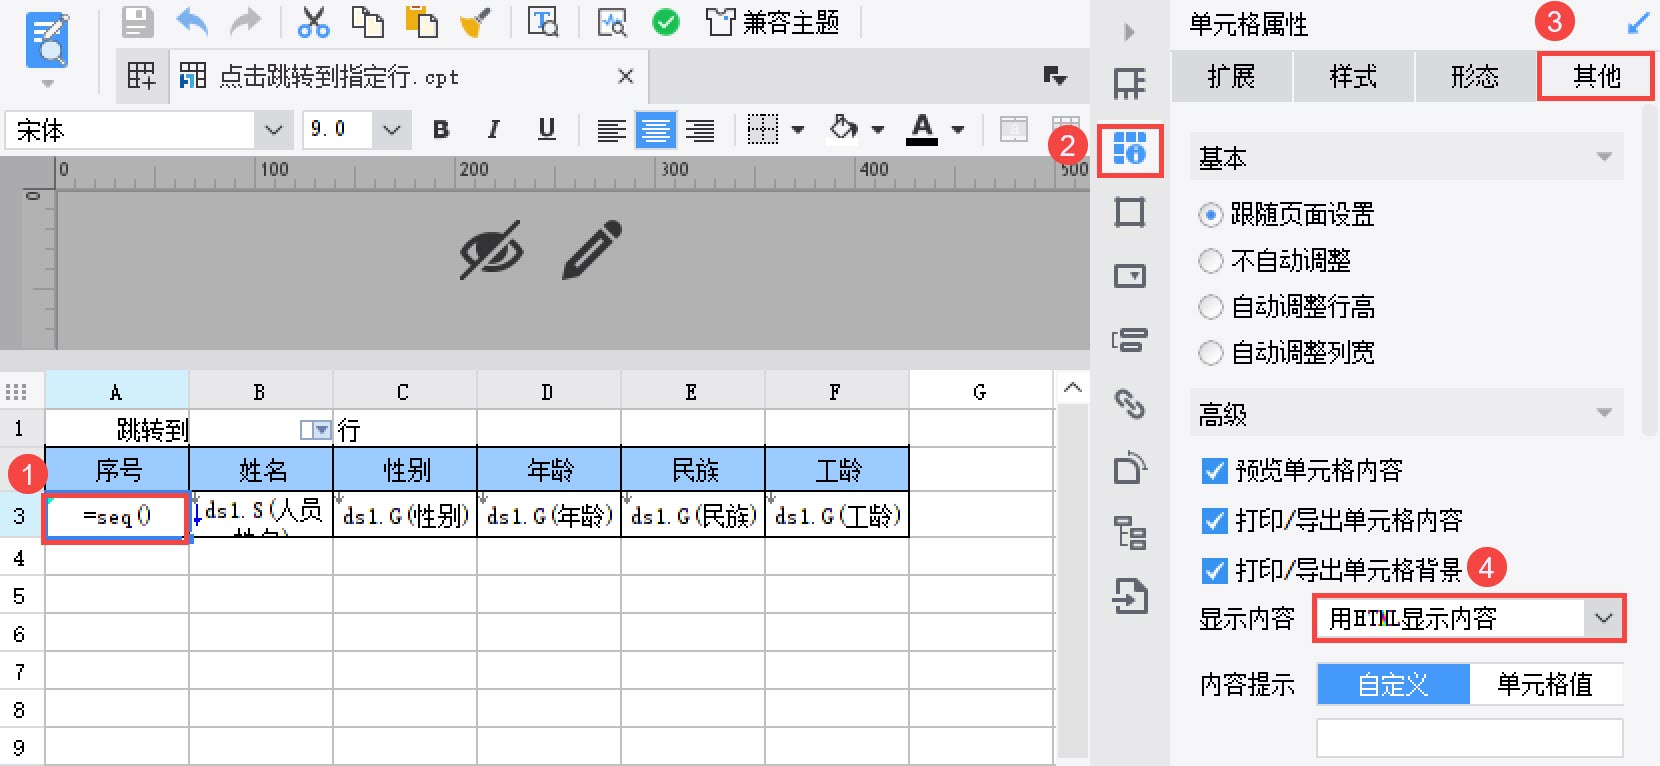Open the 显示内容 HTML dropdown
The height and width of the screenshot is (766, 1660).
click(x=1469, y=619)
